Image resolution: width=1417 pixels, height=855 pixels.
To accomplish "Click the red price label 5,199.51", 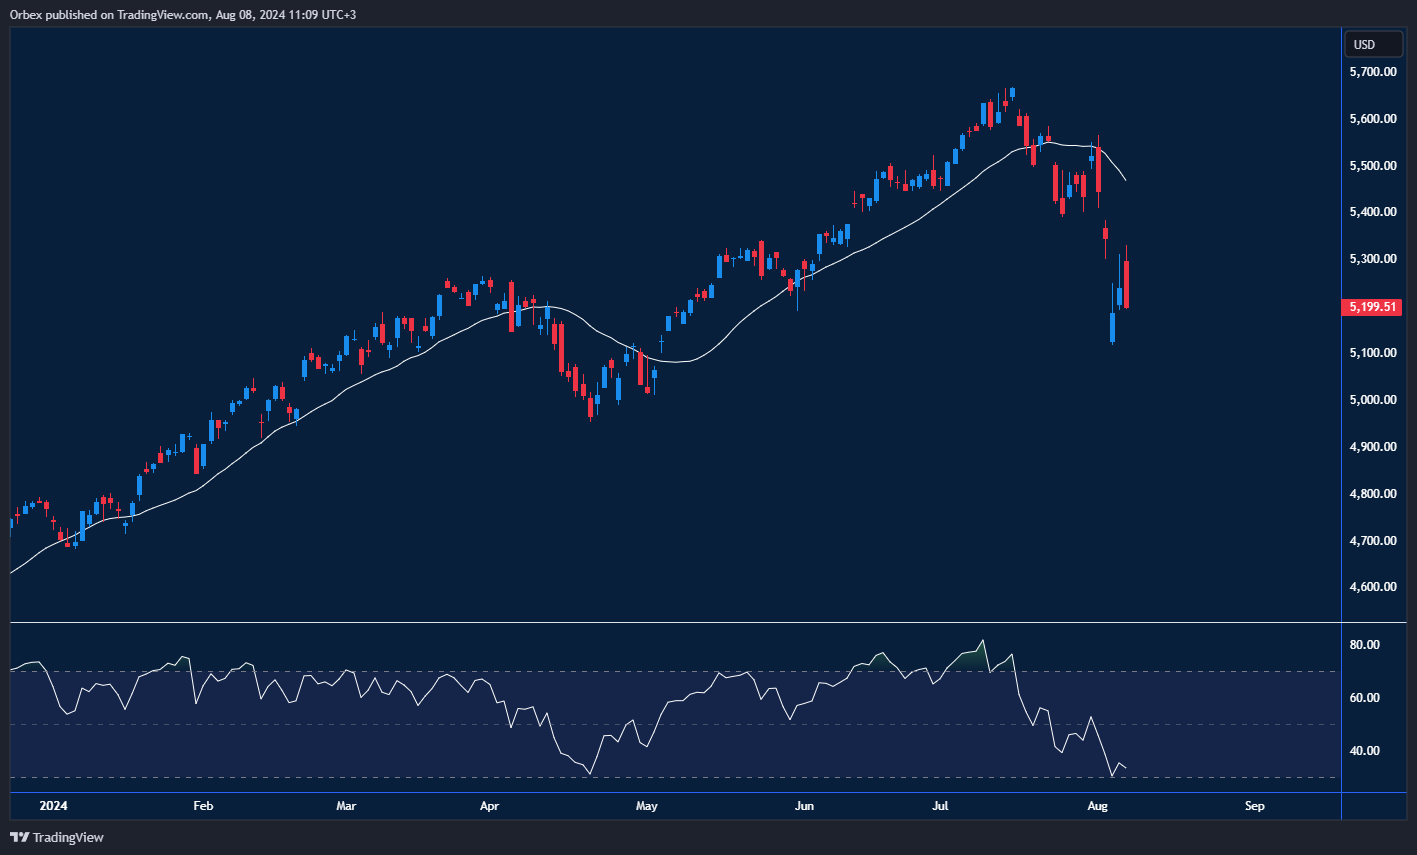I will pyautogui.click(x=1371, y=307).
